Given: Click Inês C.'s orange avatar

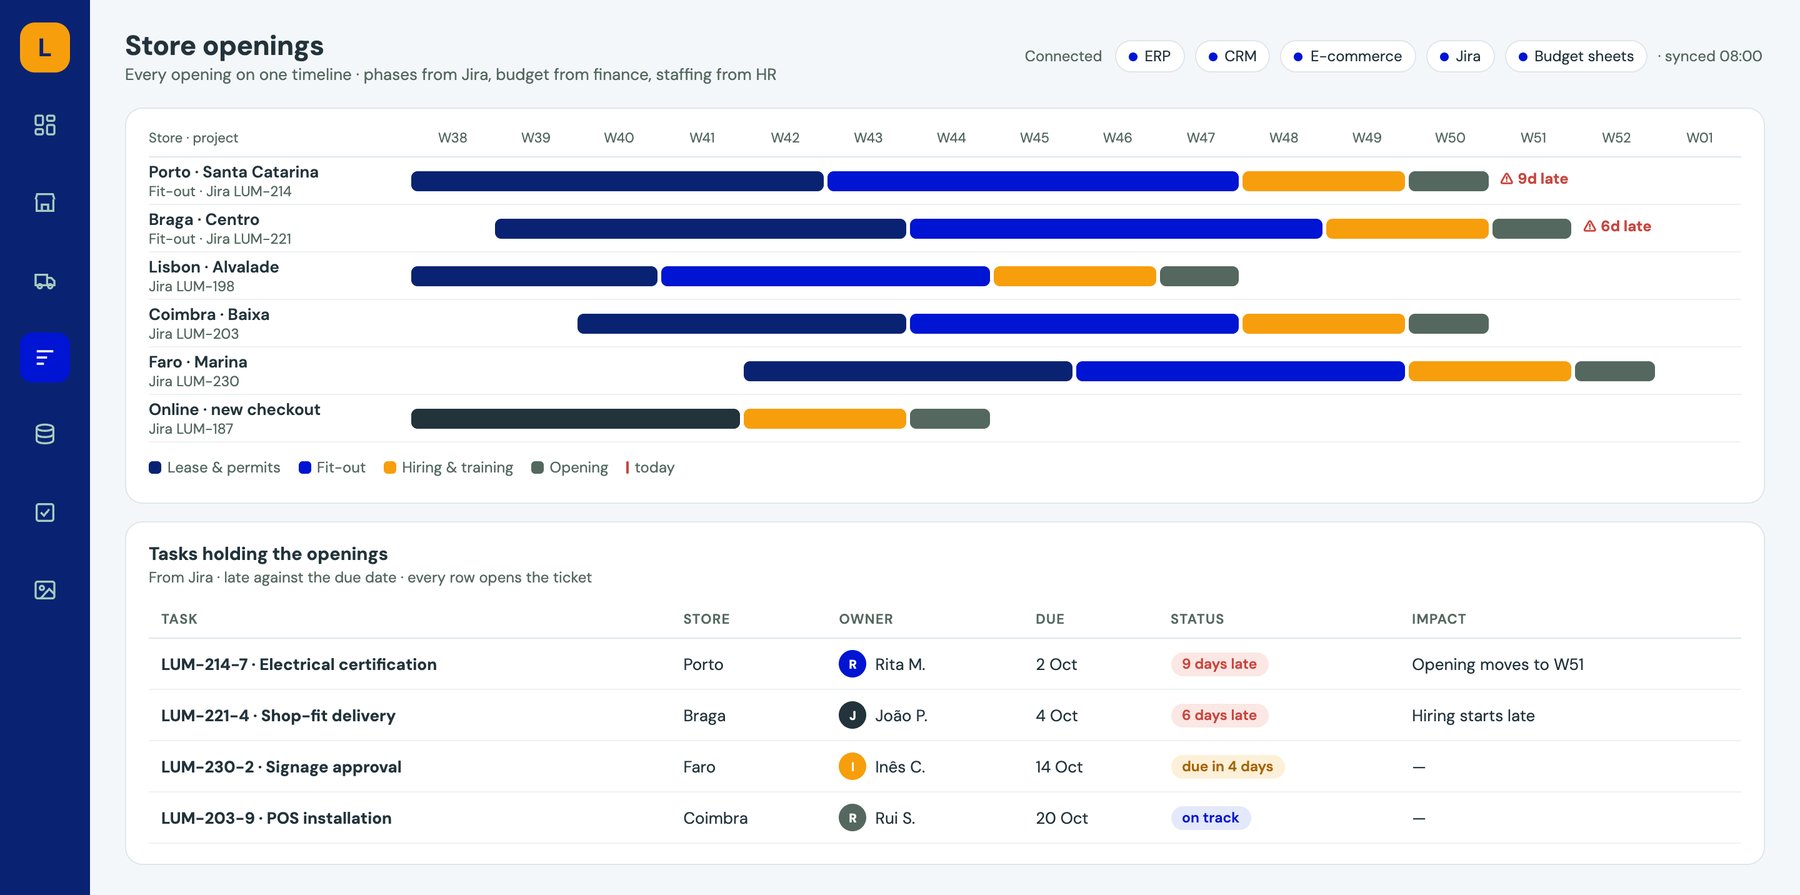Looking at the screenshot, I should (852, 767).
